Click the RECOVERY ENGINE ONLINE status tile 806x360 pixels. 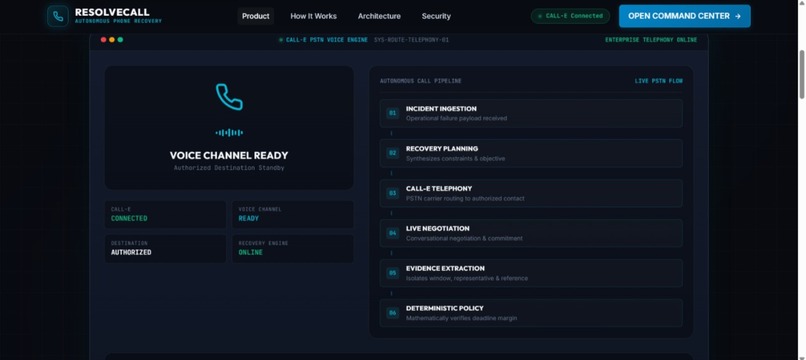point(293,248)
